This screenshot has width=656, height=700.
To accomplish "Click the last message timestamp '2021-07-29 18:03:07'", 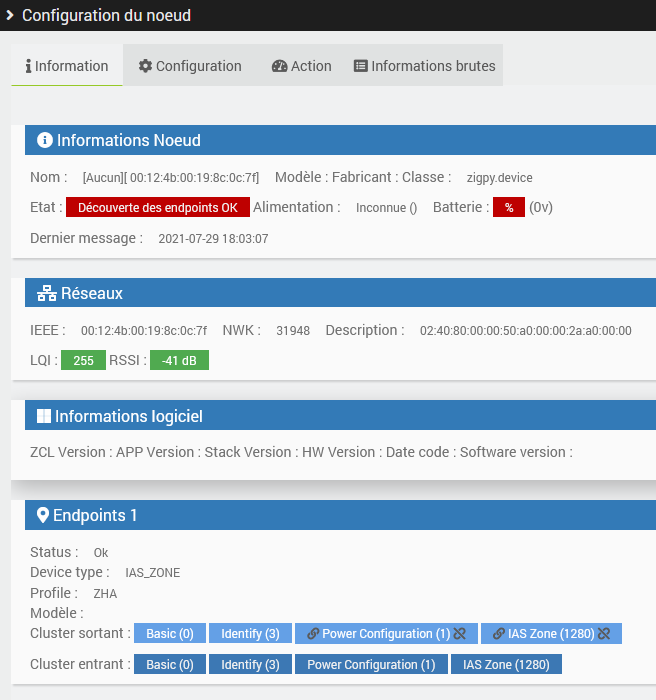I will pos(213,239).
